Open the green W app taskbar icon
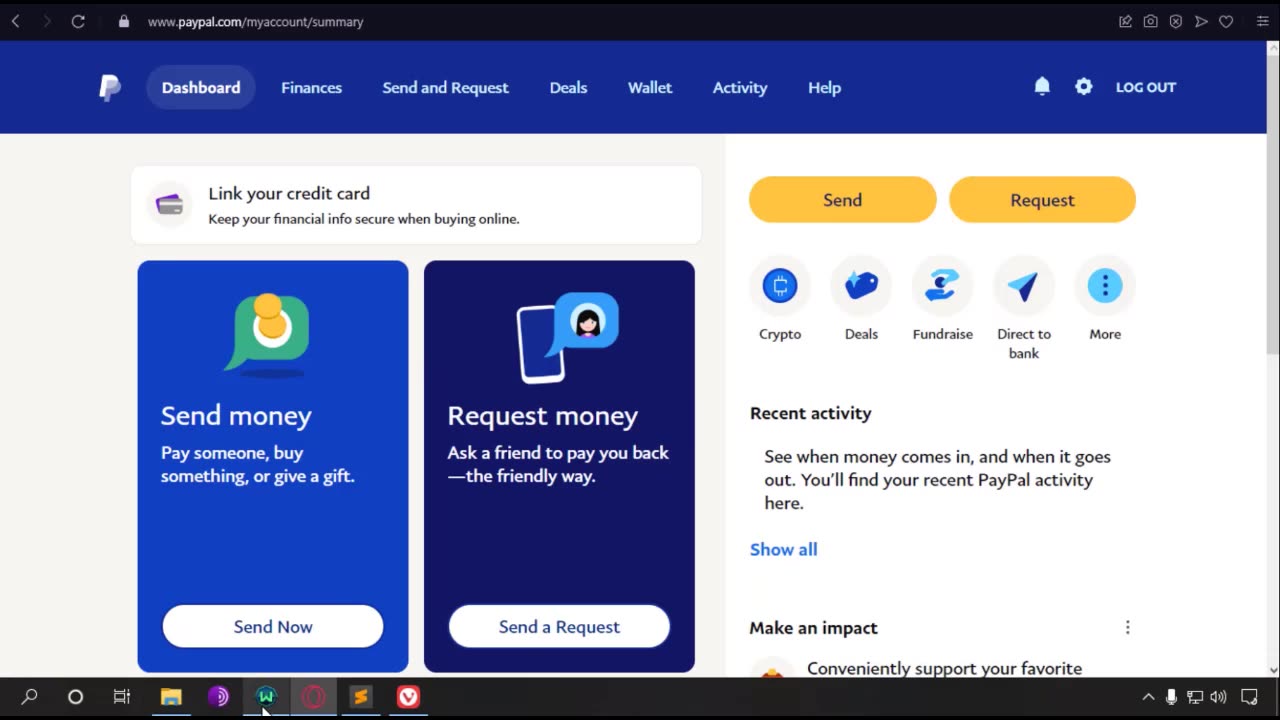The image size is (1280, 720). pos(266,697)
